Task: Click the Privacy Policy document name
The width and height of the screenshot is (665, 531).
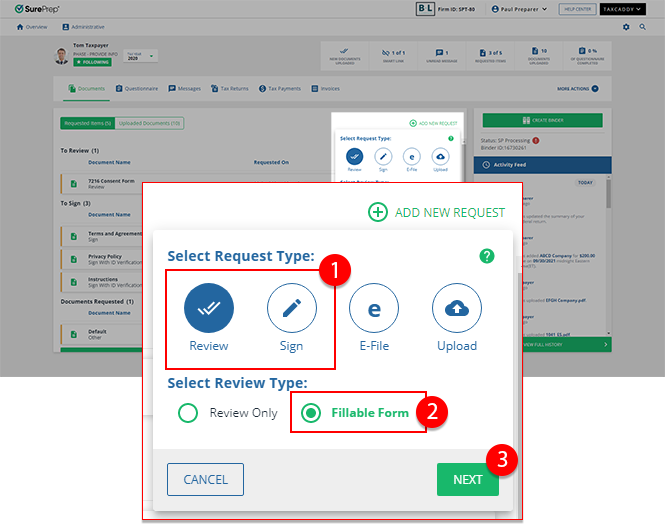Action: point(105,257)
